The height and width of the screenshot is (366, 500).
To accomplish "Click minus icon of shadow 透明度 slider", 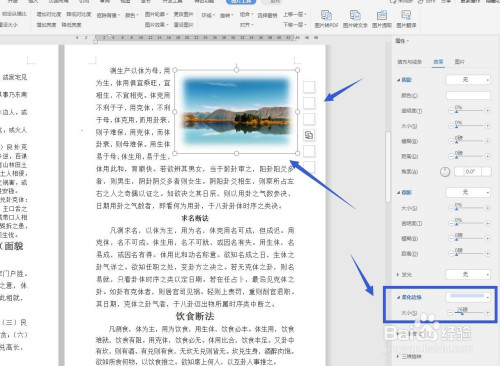I will click(x=451, y=111).
